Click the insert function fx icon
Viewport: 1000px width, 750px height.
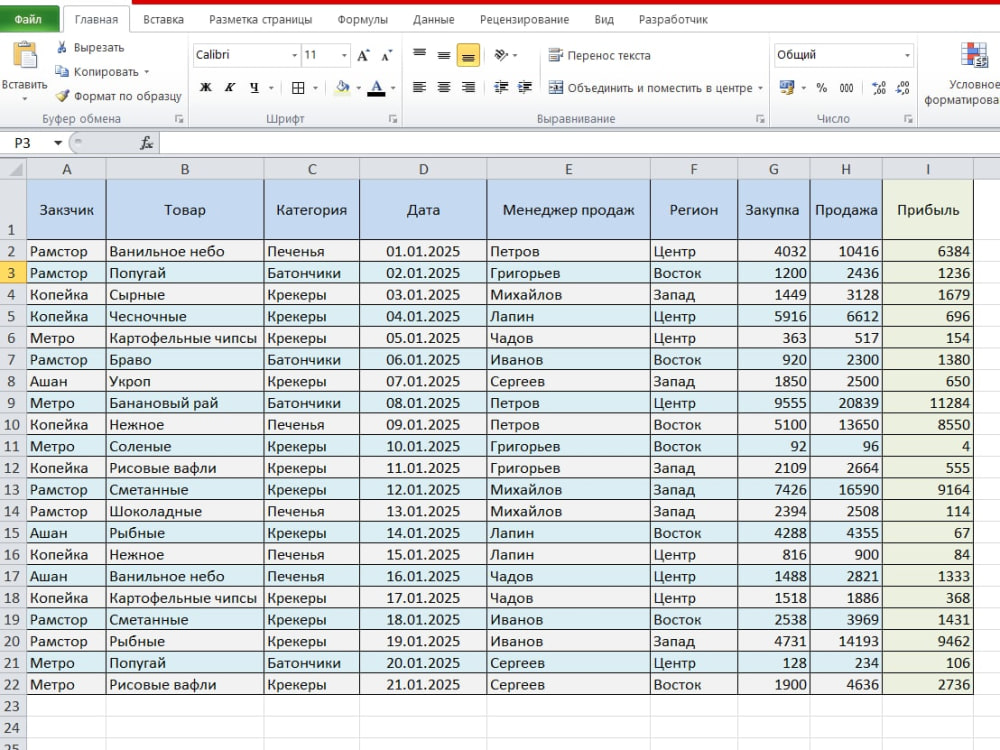pyautogui.click(x=147, y=143)
